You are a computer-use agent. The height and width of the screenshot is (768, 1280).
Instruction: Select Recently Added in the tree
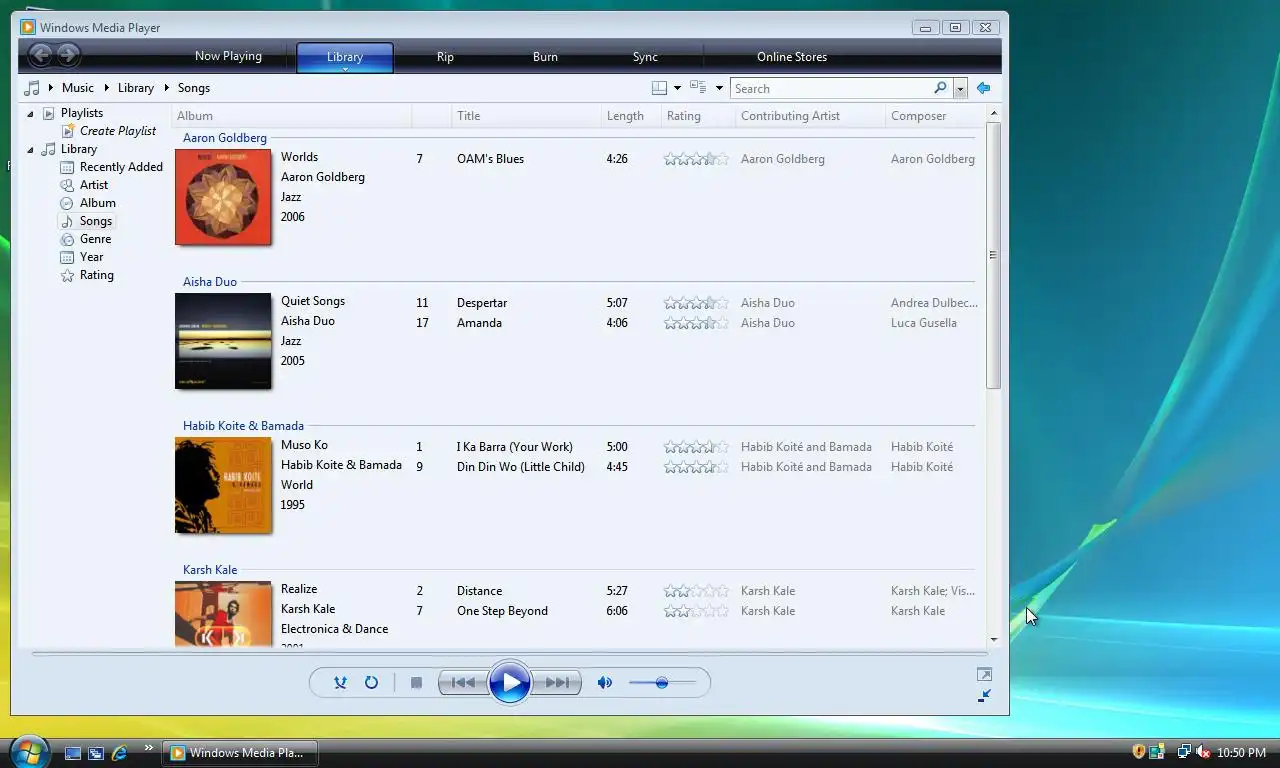(121, 167)
